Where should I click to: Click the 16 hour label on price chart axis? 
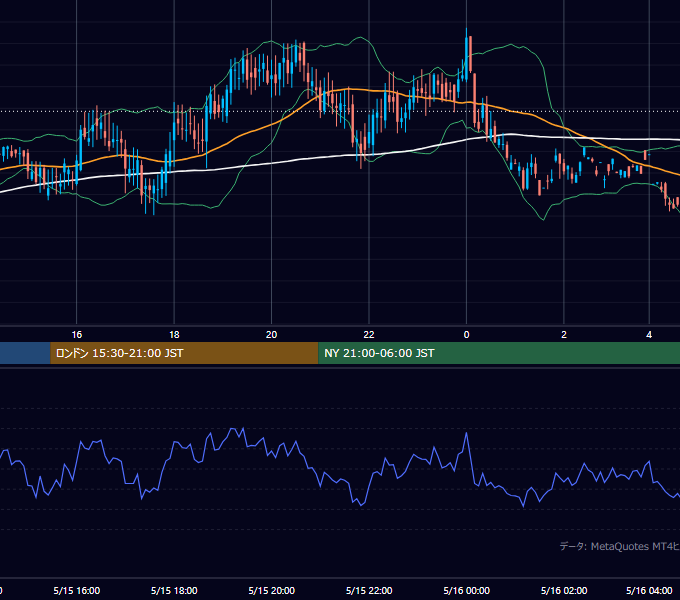tap(77, 335)
